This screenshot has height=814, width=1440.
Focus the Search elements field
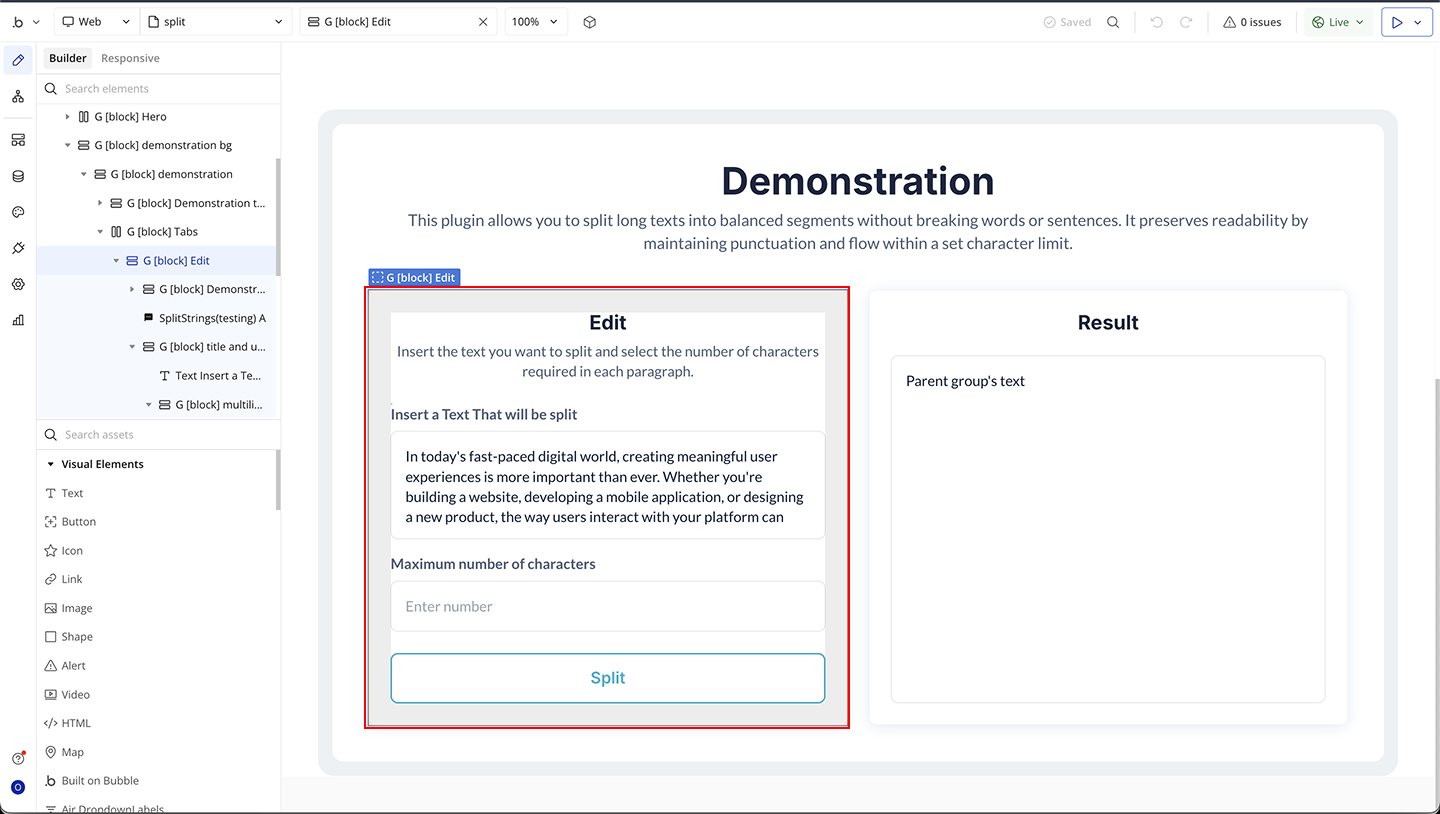[159, 89]
